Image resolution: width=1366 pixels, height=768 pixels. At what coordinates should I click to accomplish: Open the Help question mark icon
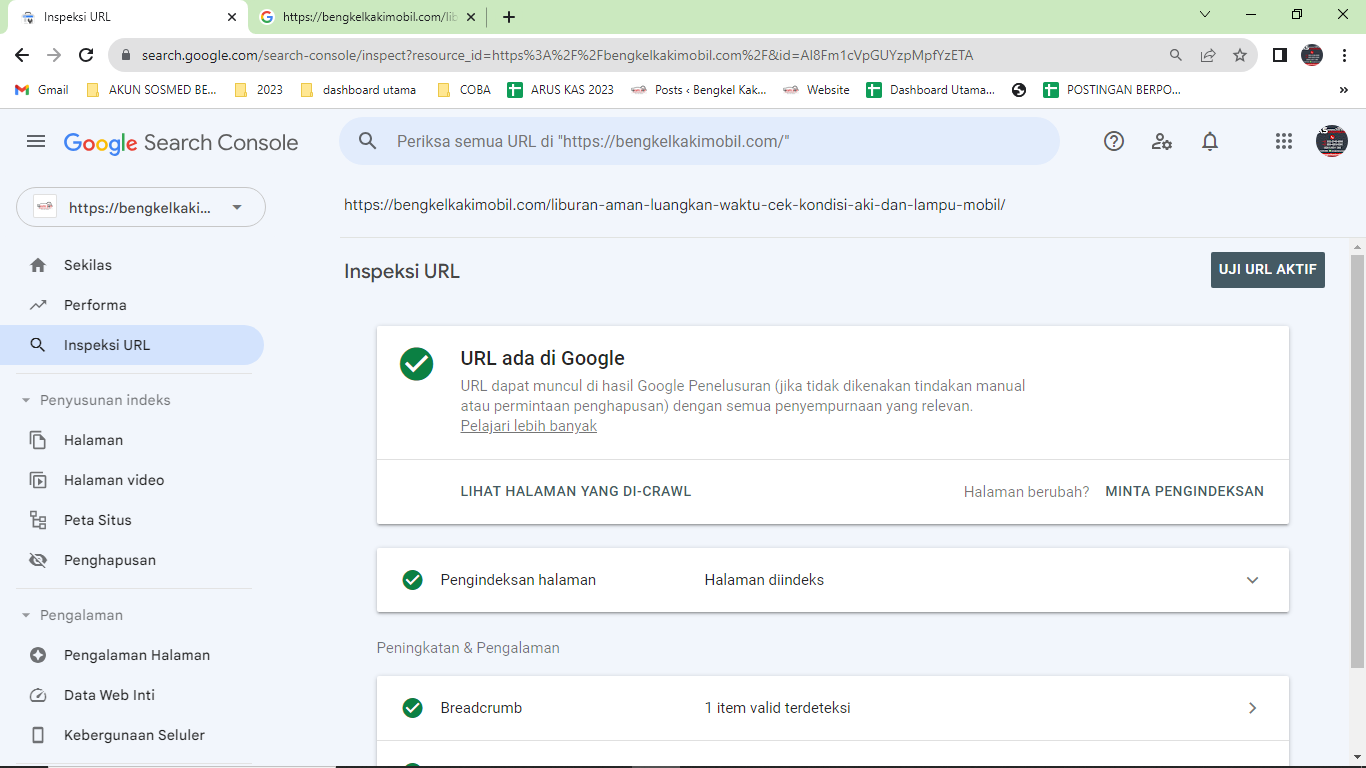click(1114, 142)
